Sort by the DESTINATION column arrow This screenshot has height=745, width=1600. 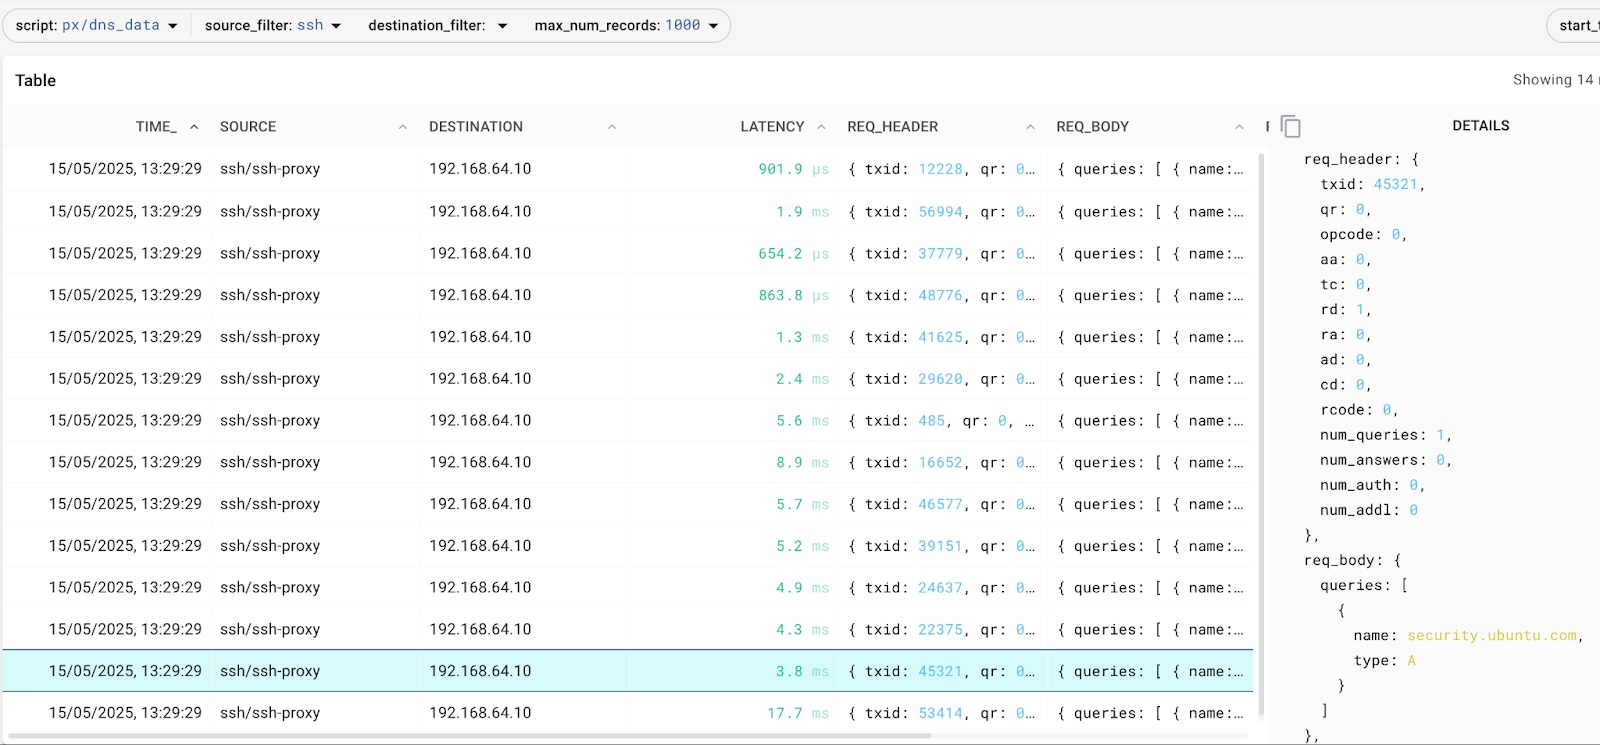pyautogui.click(x=612, y=127)
